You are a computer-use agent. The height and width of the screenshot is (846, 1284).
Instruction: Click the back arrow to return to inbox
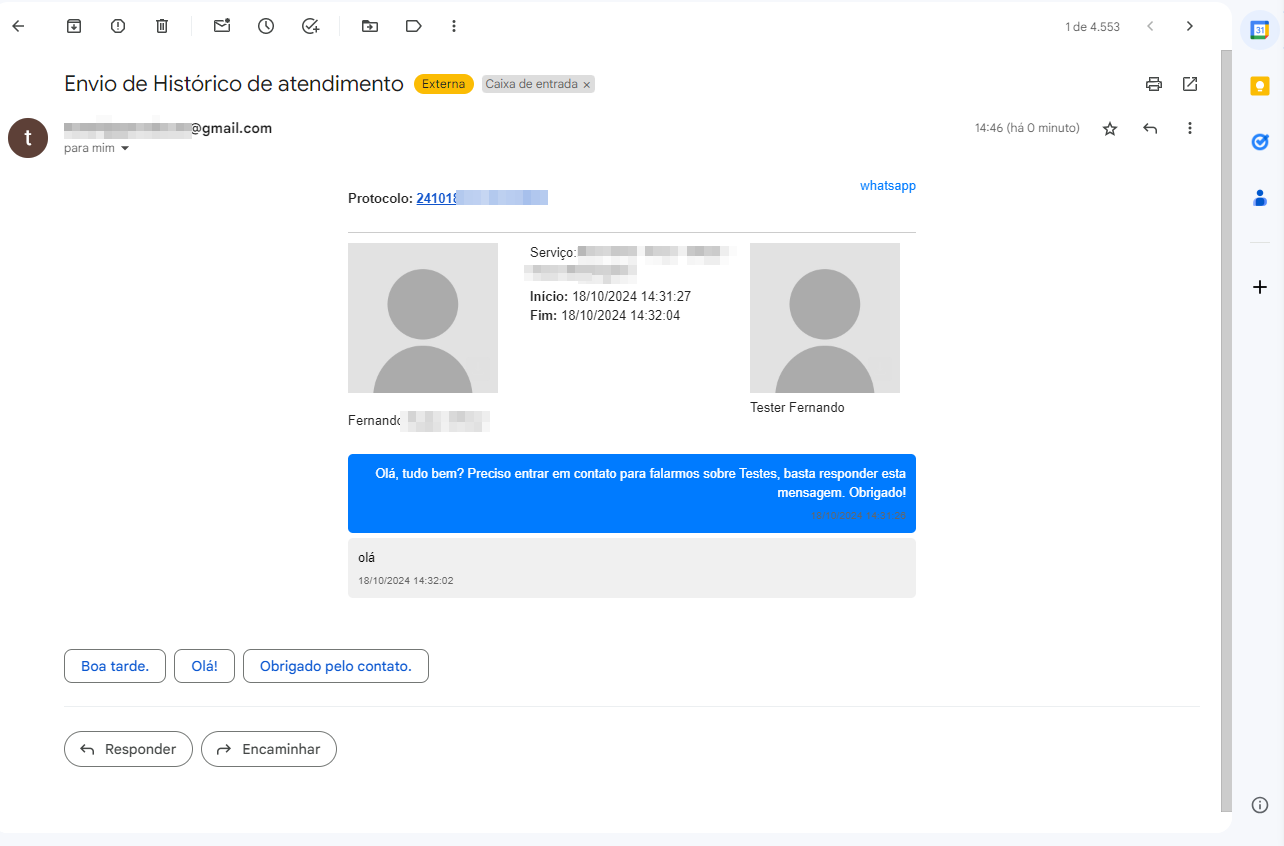click(18, 26)
